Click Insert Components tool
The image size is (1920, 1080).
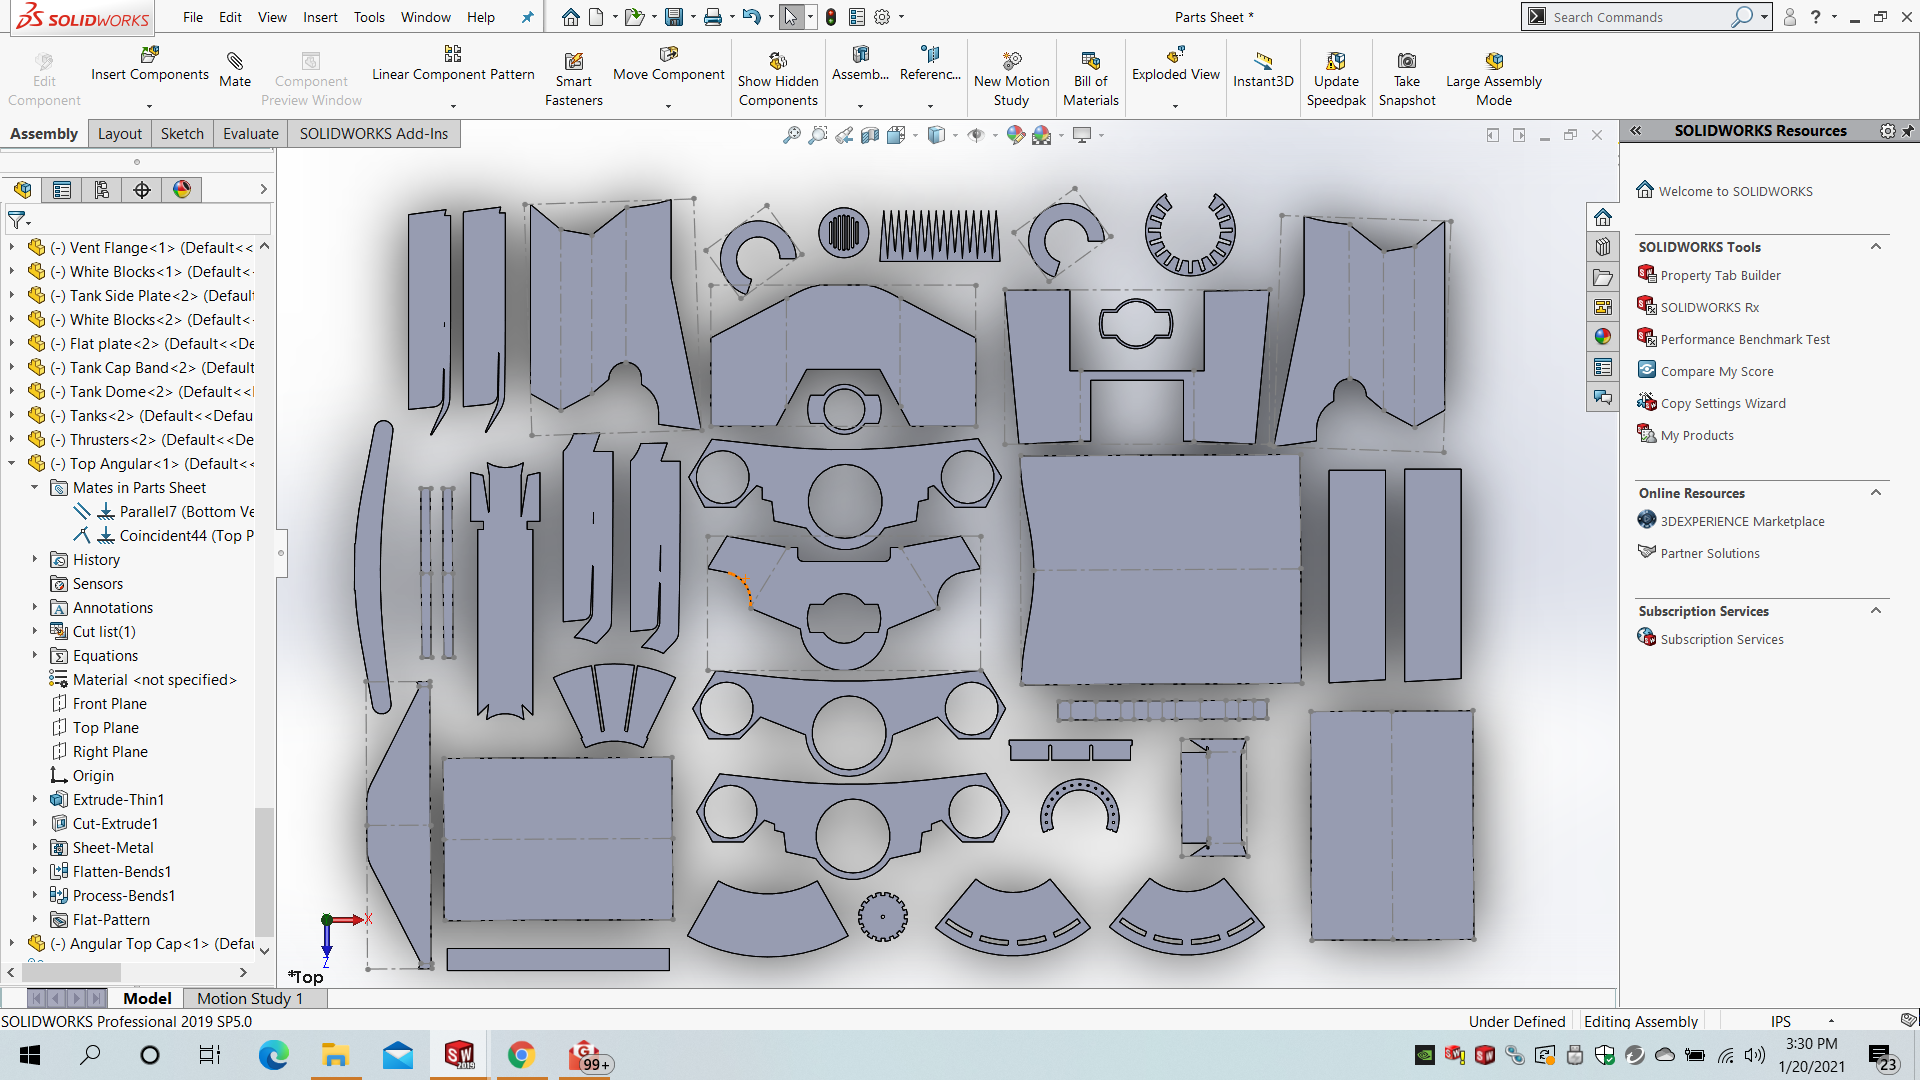pos(150,64)
